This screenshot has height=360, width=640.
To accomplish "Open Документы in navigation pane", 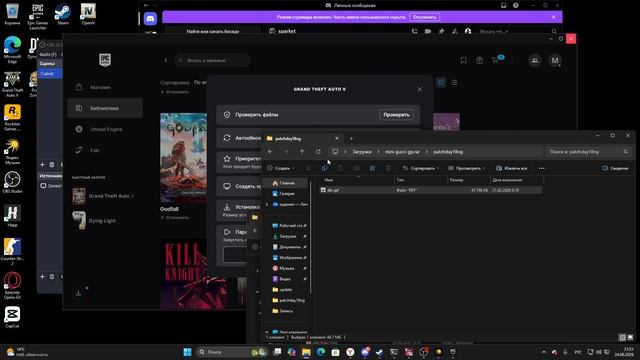I will point(290,247).
